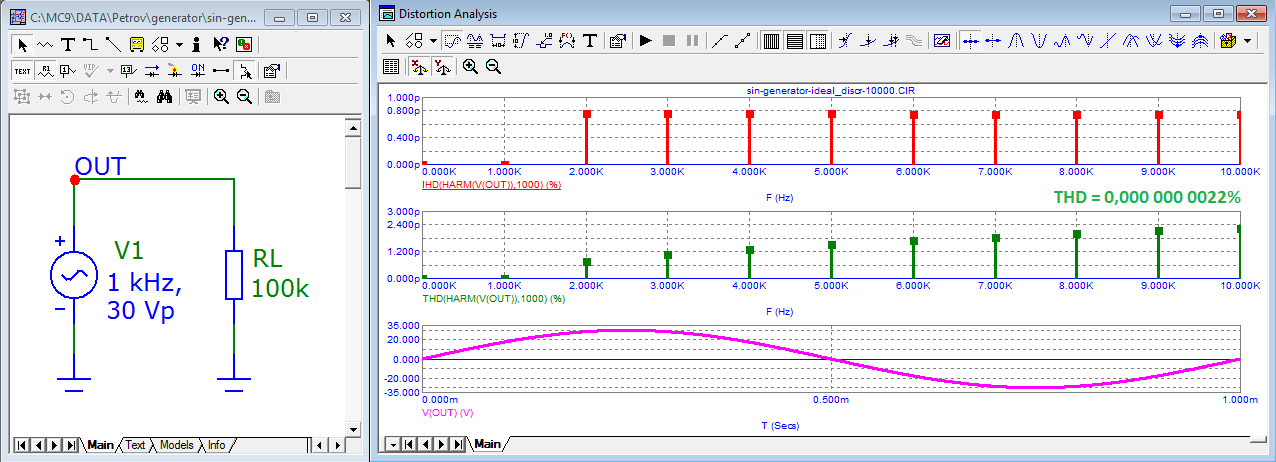Open Properties in schematic toolbar

(x=270, y=70)
